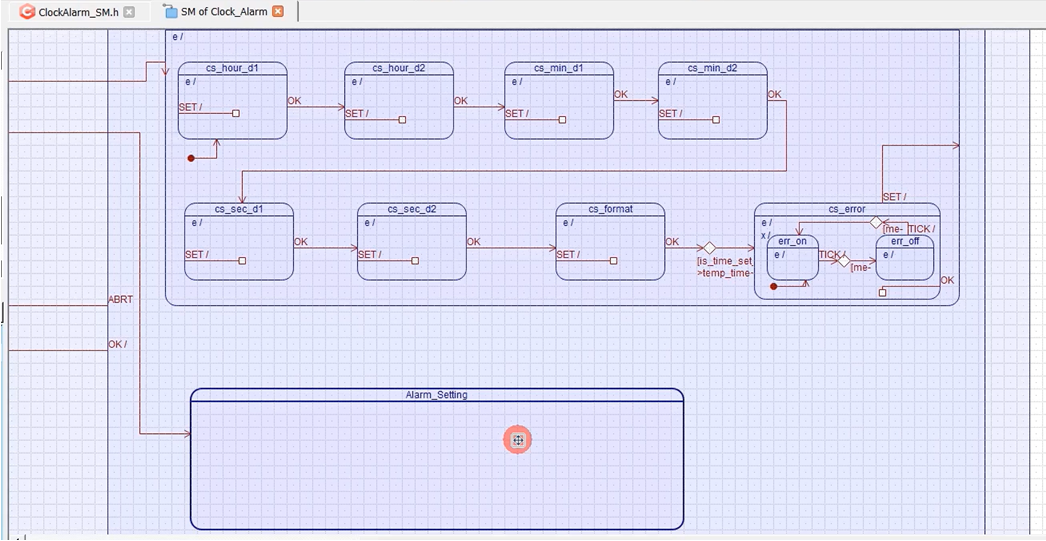This screenshot has width=1046, height=541.
Task: Click SET internal transition end square in cs_min_d2
Action: point(716,120)
